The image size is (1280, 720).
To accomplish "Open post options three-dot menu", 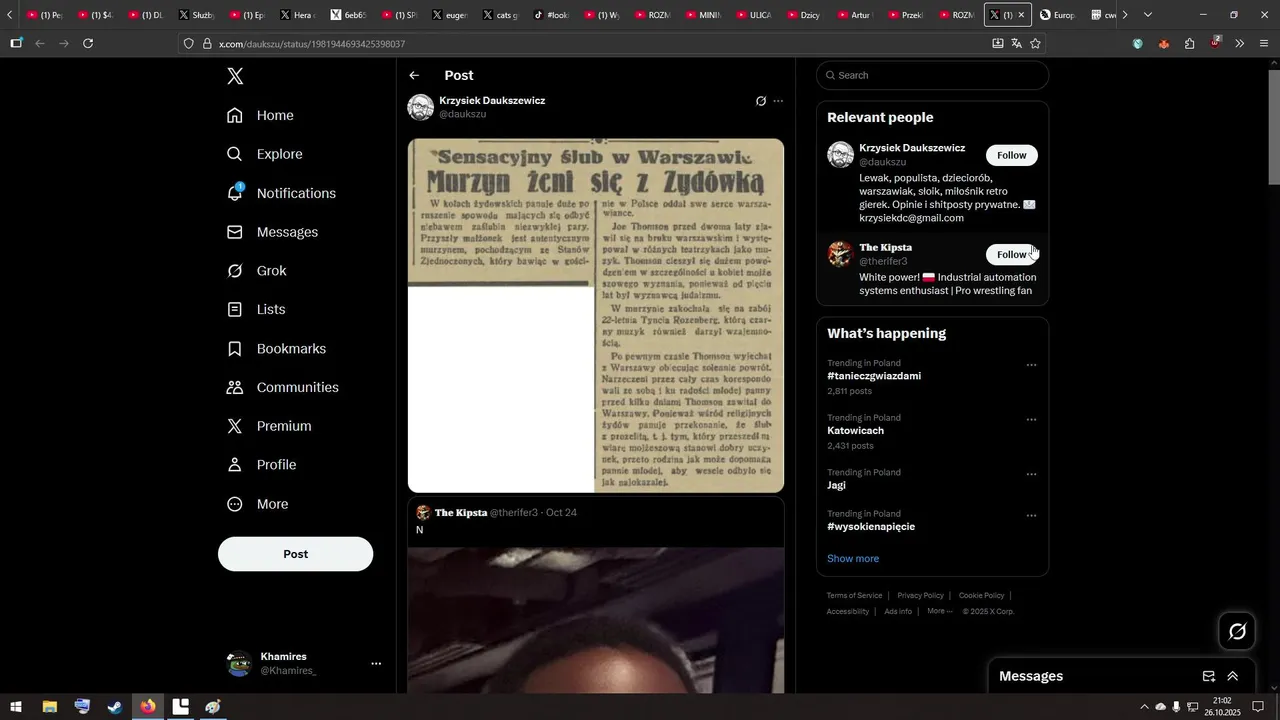I will pos(778,101).
